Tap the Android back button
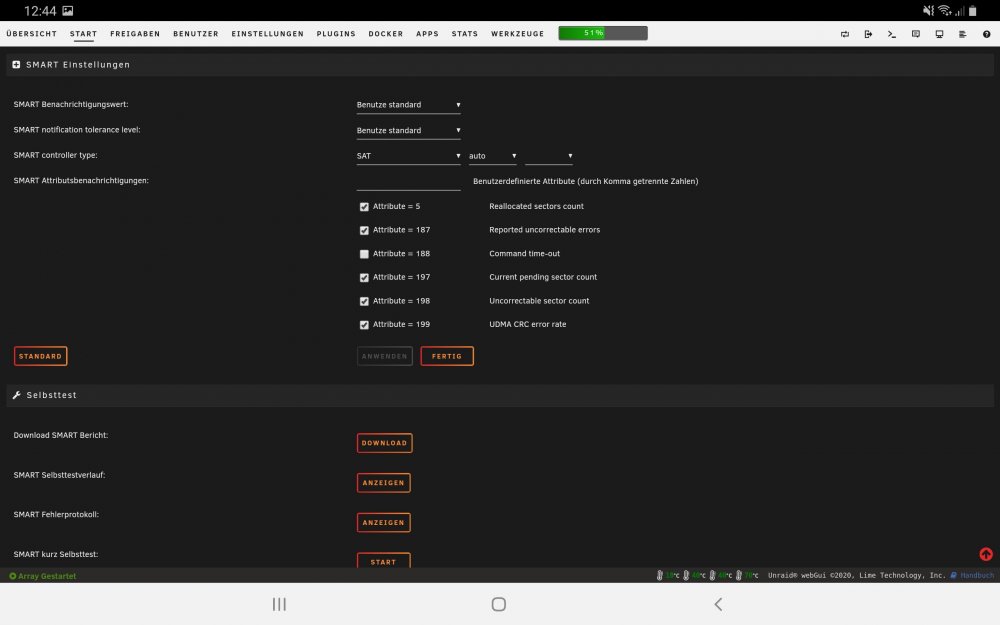This screenshot has height=625, width=1000. [718, 604]
